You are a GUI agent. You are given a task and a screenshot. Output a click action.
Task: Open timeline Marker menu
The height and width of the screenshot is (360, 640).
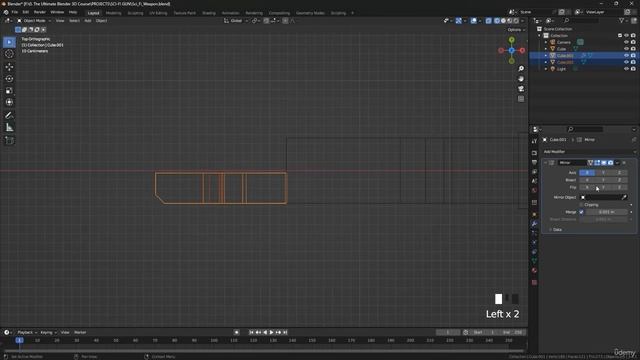(x=80, y=332)
